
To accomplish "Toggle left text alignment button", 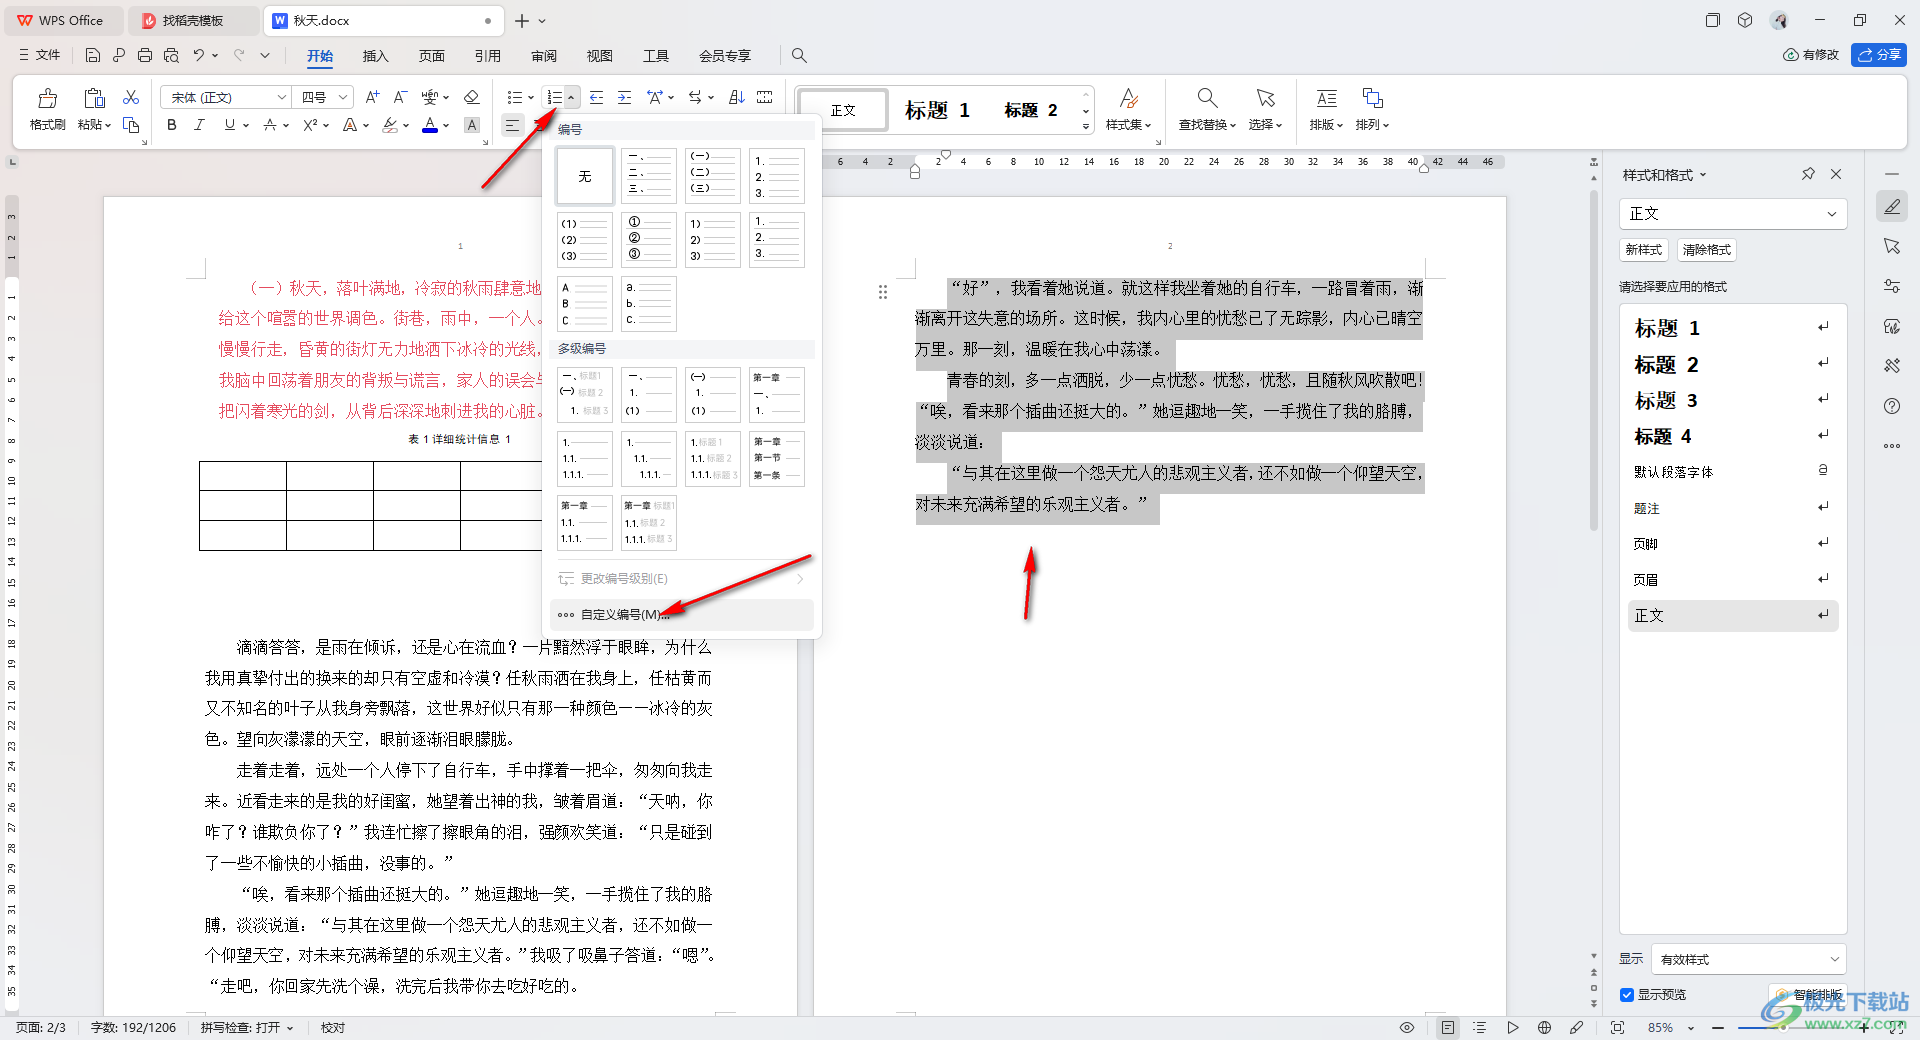I will [x=512, y=125].
